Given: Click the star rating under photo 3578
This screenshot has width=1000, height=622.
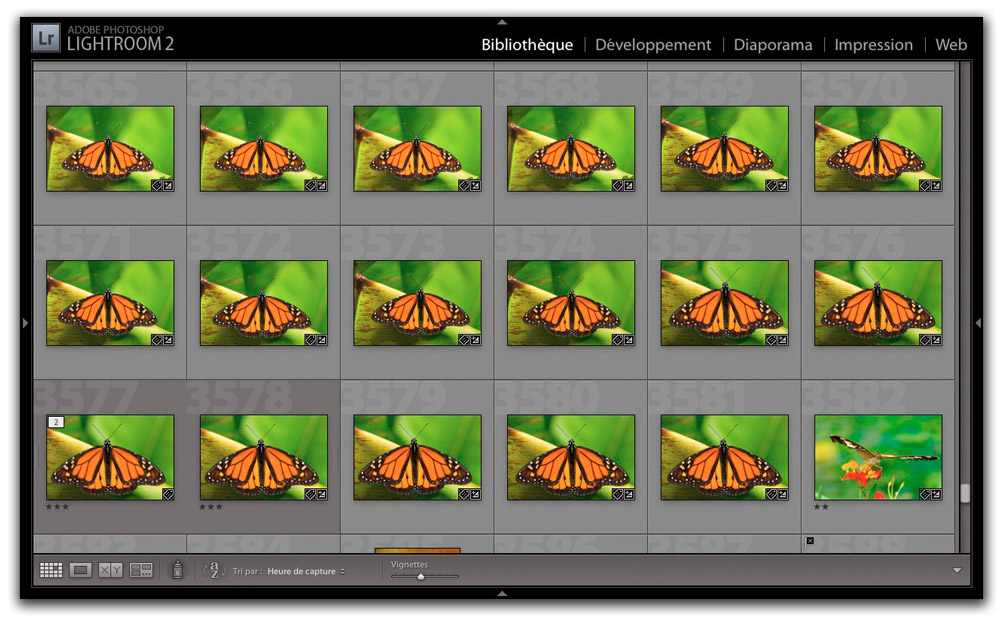Looking at the screenshot, I should tap(211, 507).
